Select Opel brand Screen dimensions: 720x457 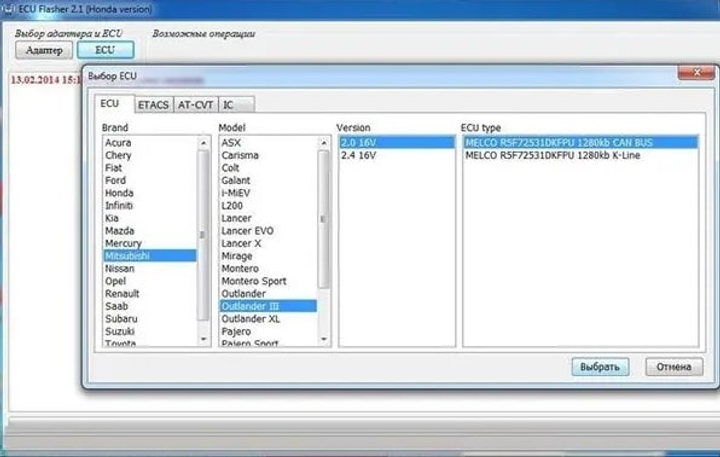point(150,281)
